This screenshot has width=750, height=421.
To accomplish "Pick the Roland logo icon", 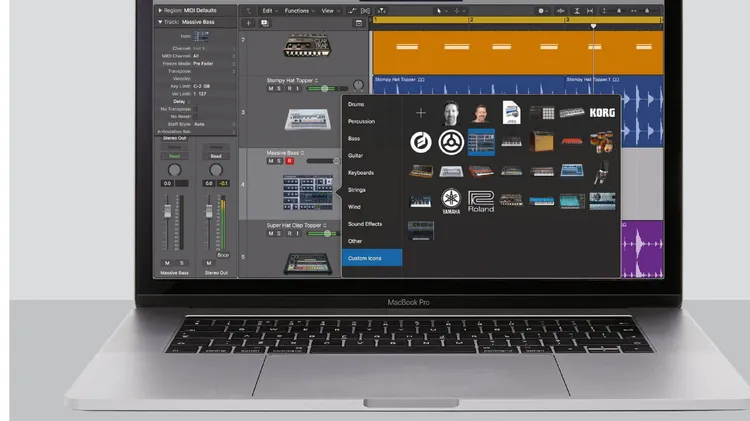I will point(481,201).
